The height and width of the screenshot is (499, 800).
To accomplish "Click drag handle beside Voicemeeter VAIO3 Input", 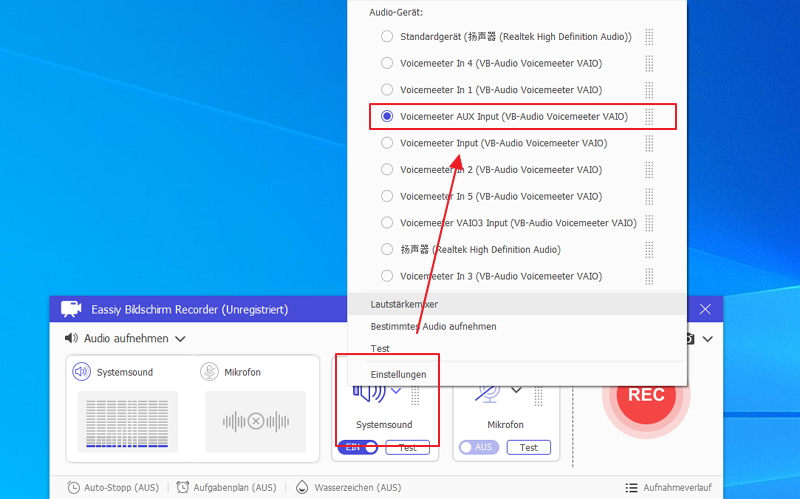I will 649,223.
